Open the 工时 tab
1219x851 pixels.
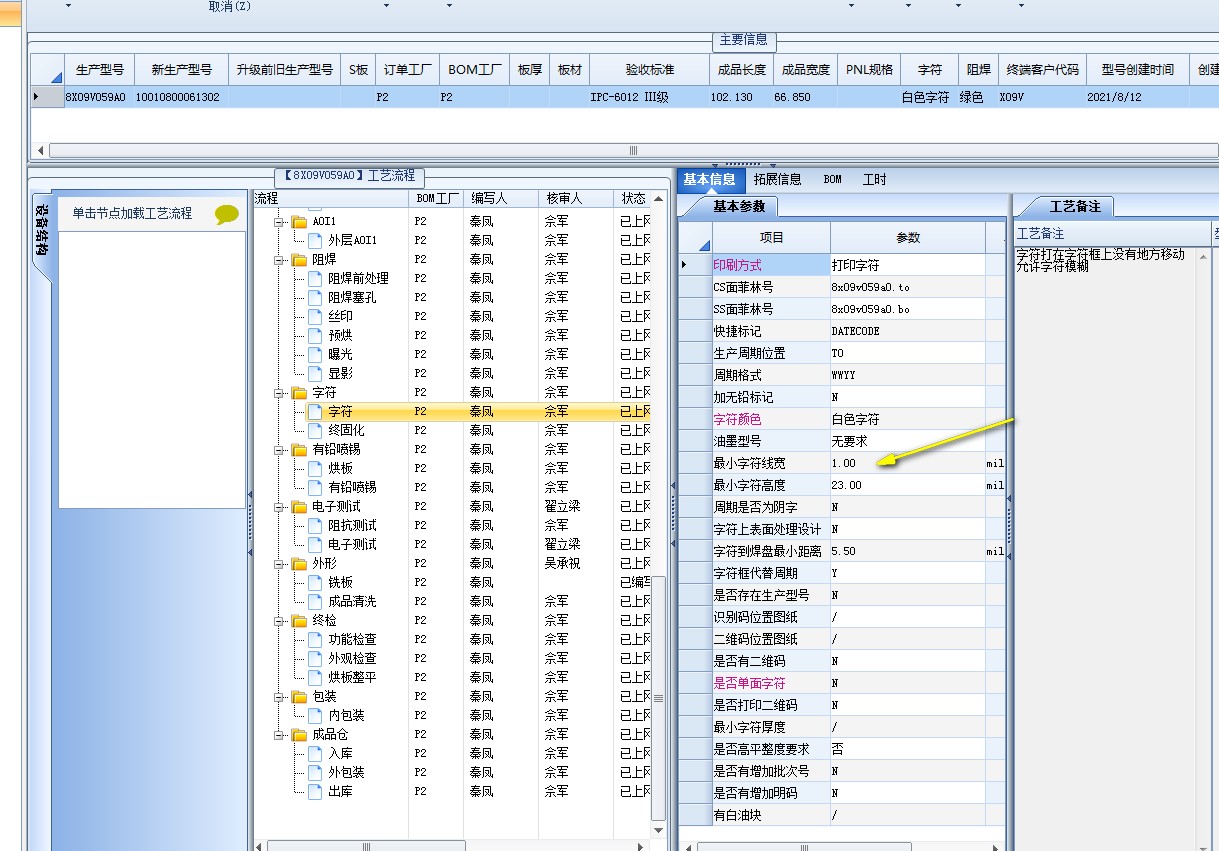pyautogui.click(x=875, y=180)
